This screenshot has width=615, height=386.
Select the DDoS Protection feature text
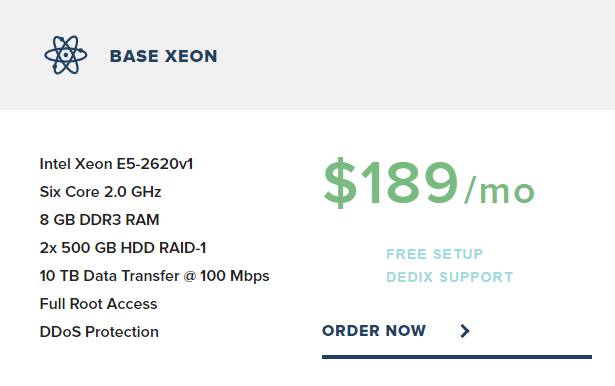(x=99, y=332)
